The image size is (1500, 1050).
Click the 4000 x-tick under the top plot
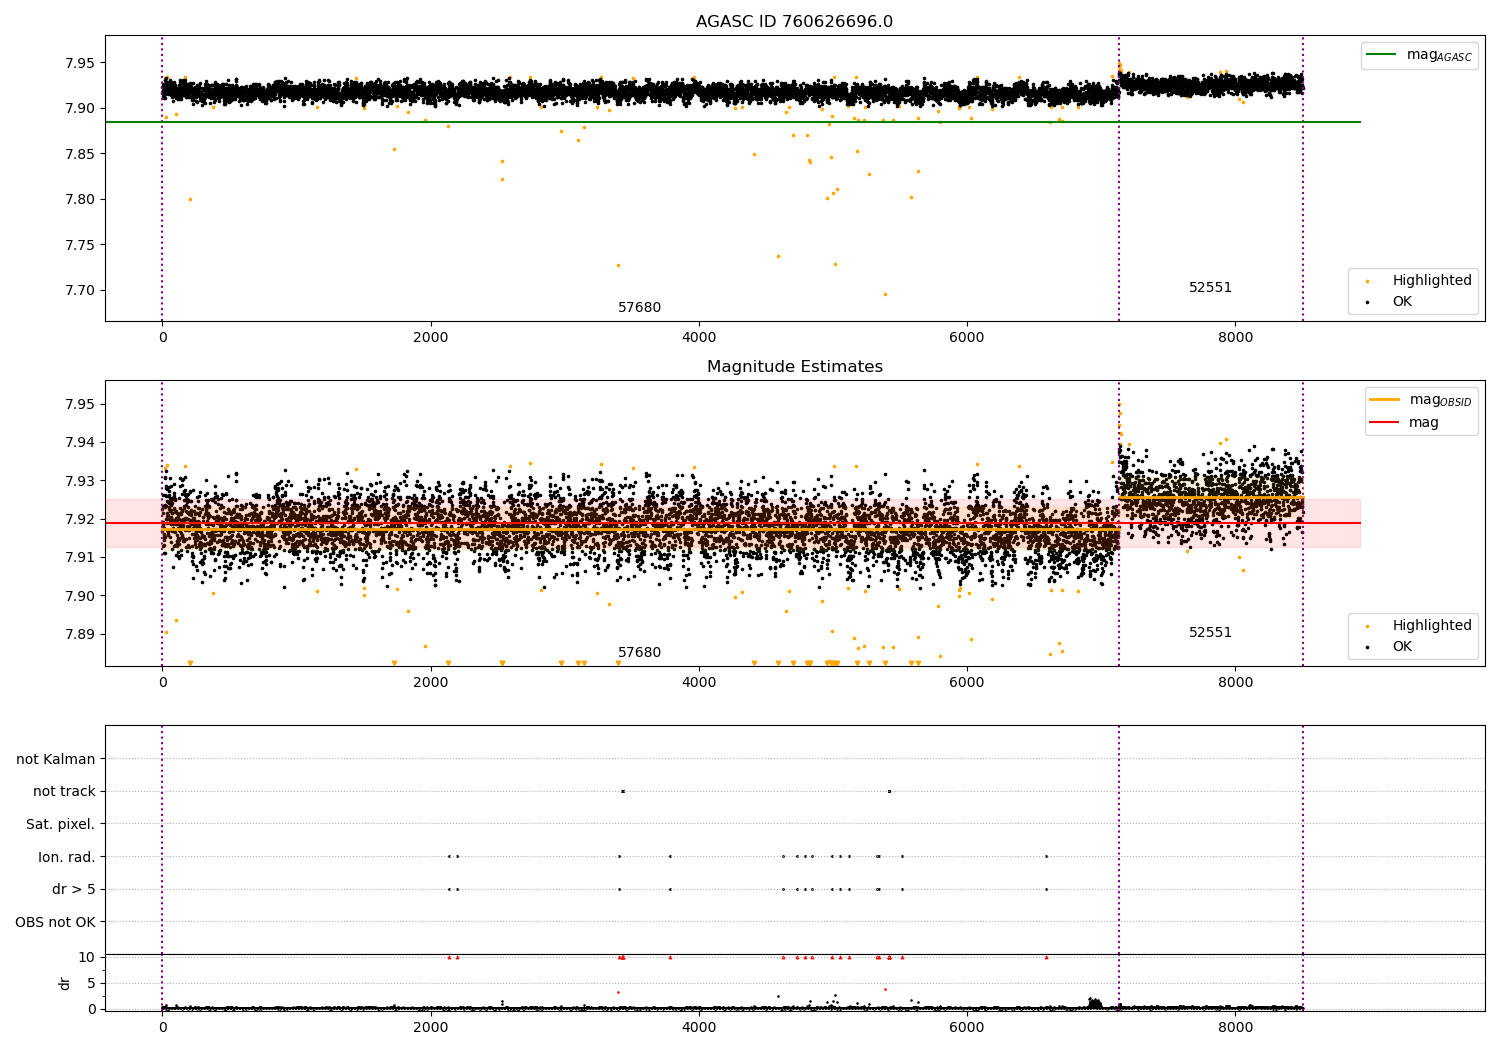pos(699,338)
